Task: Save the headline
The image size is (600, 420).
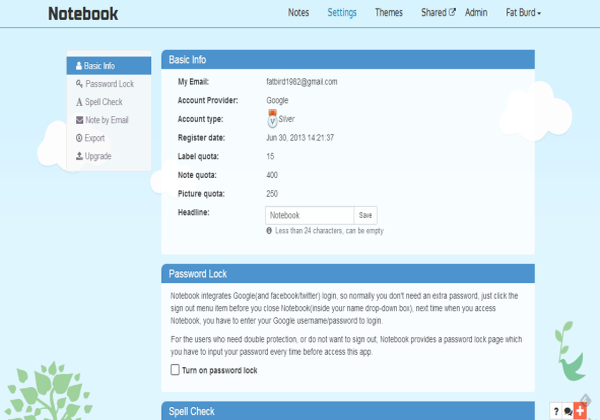Action: tap(365, 215)
